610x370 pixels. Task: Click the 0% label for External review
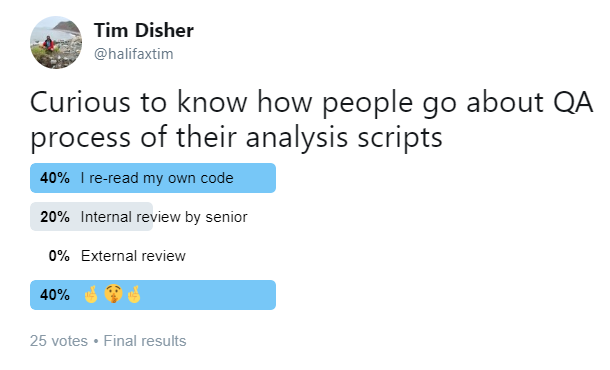click(59, 256)
